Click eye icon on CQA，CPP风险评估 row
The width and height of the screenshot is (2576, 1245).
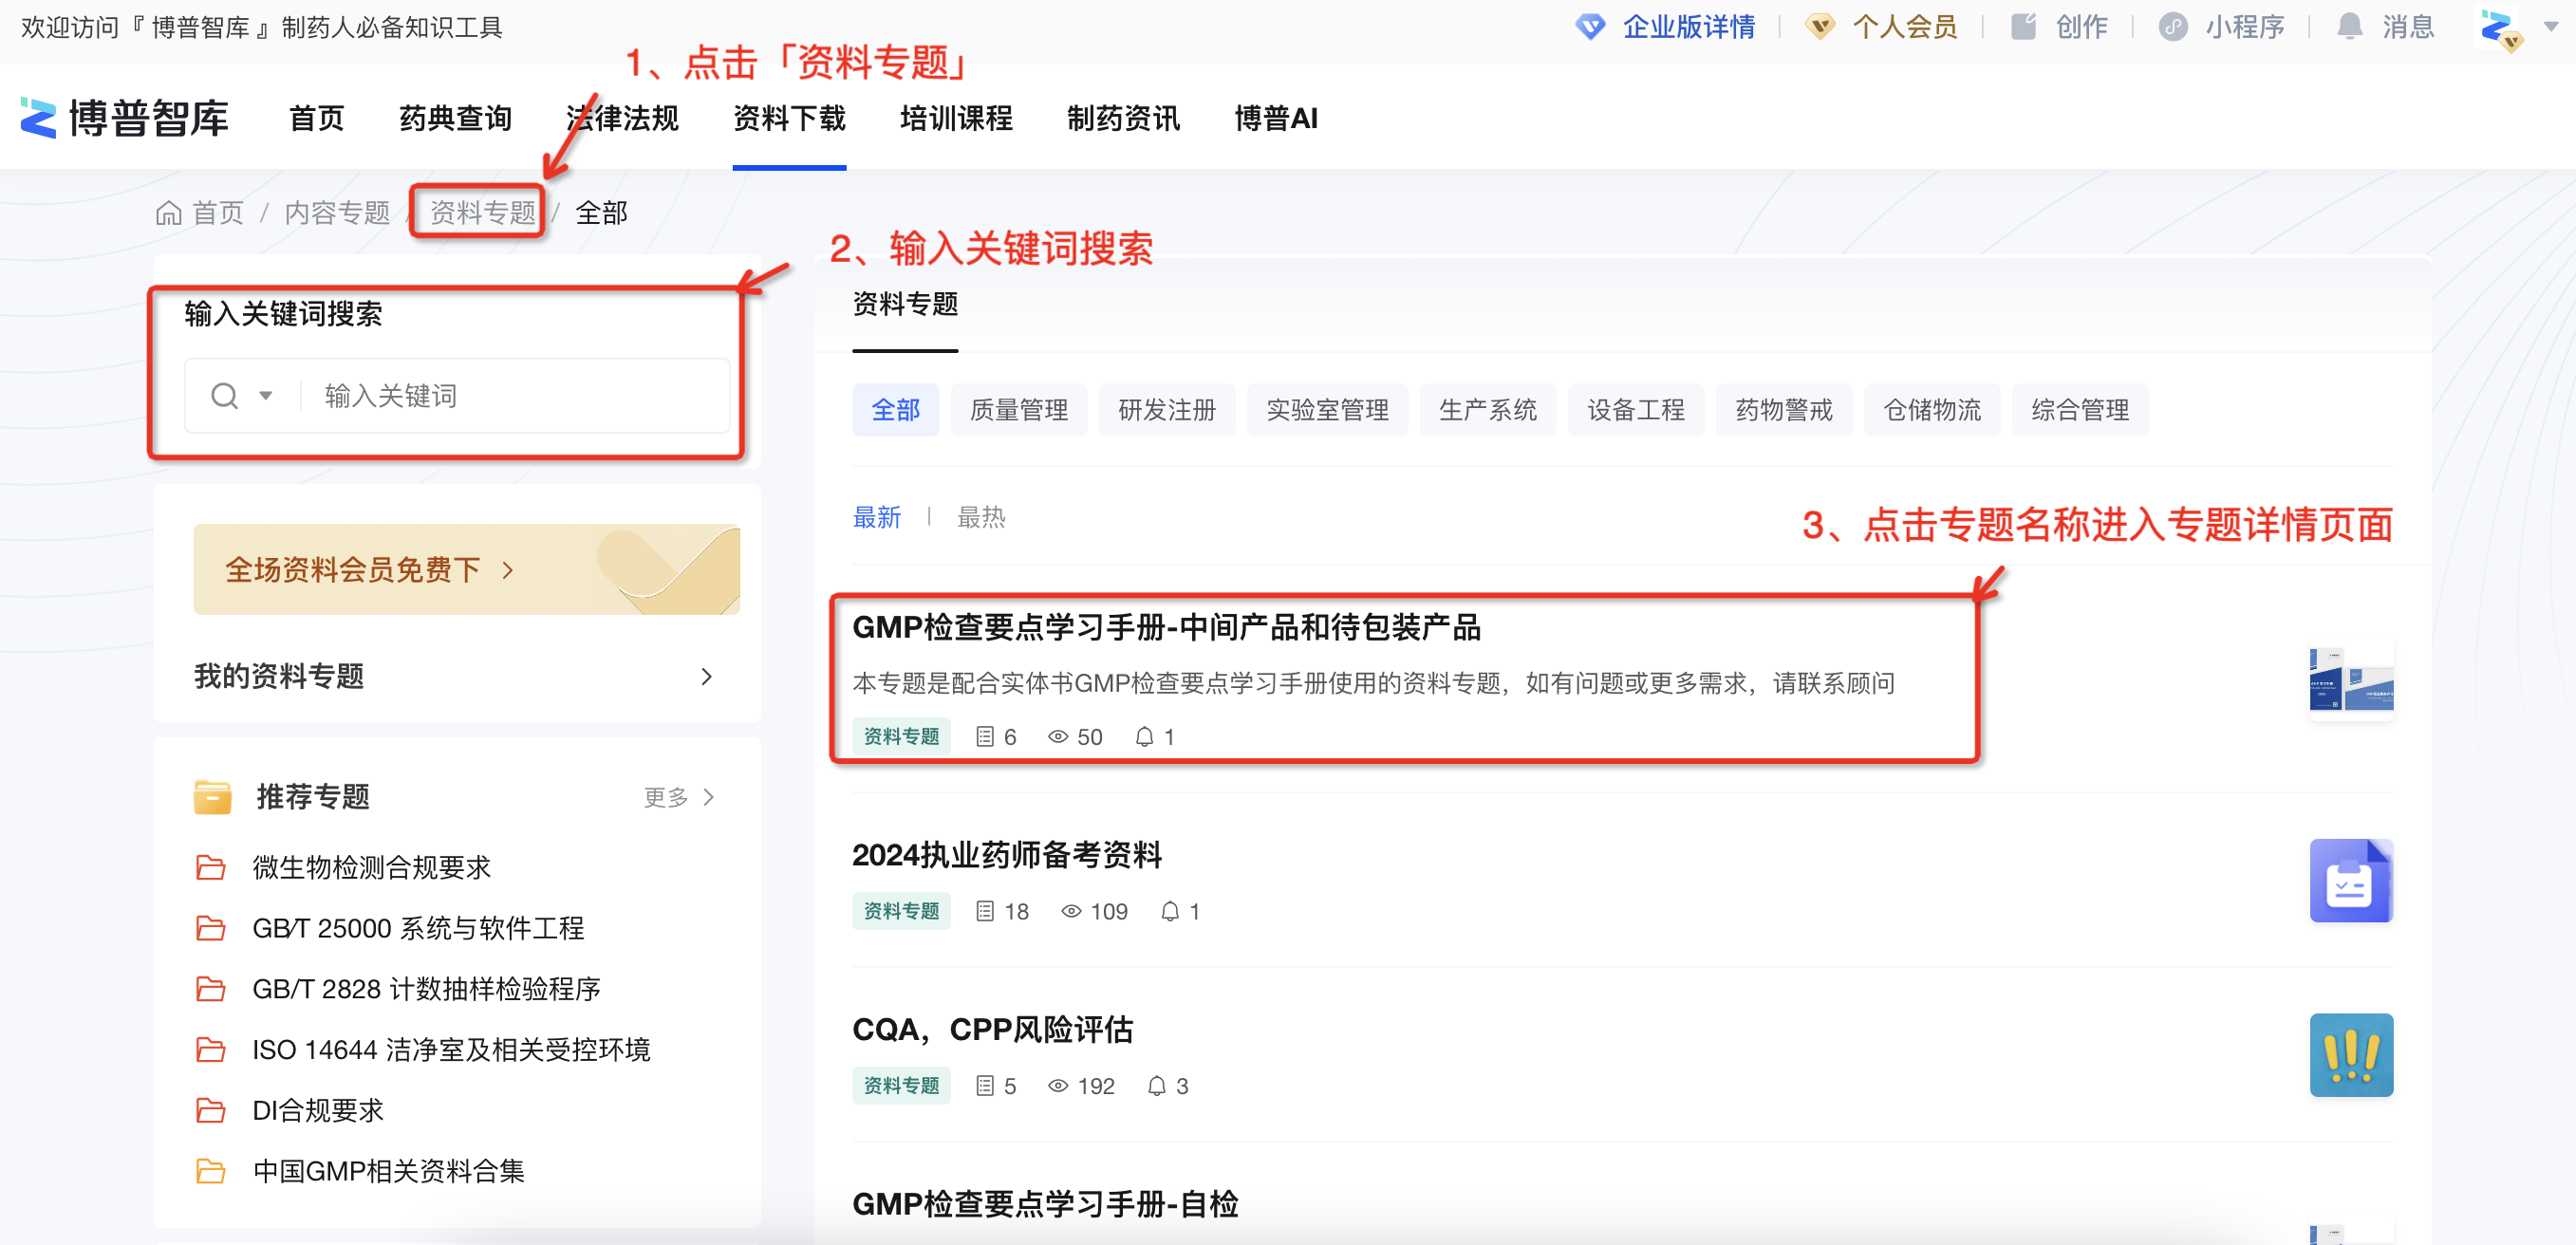1058,1087
